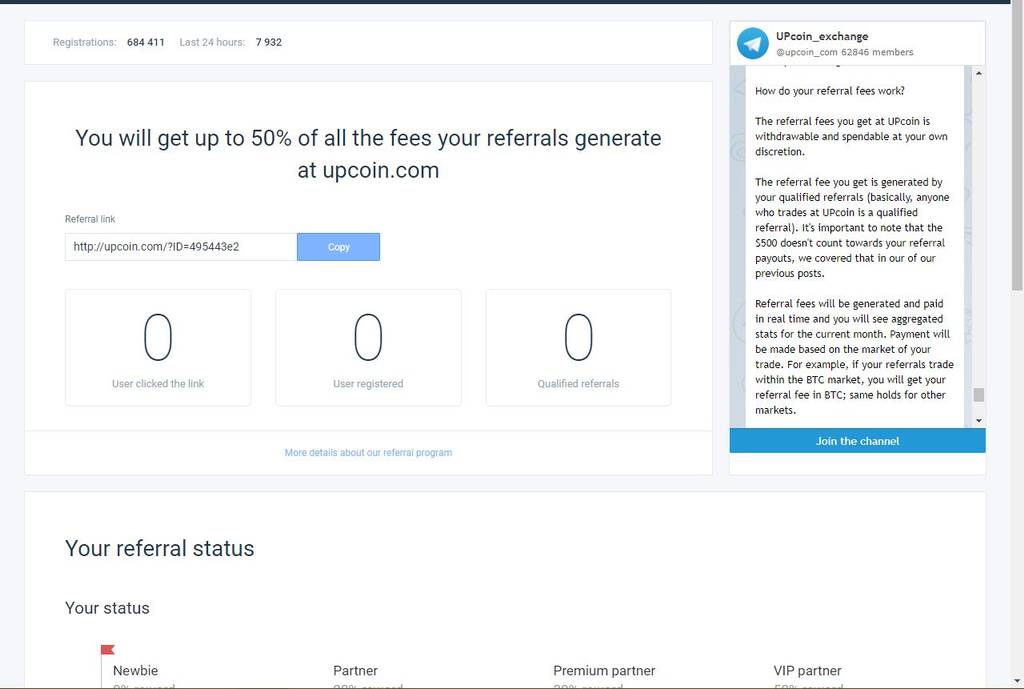Click the User clicked the link counter
1024x689 pixels.
pyautogui.click(x=158, y=348)
